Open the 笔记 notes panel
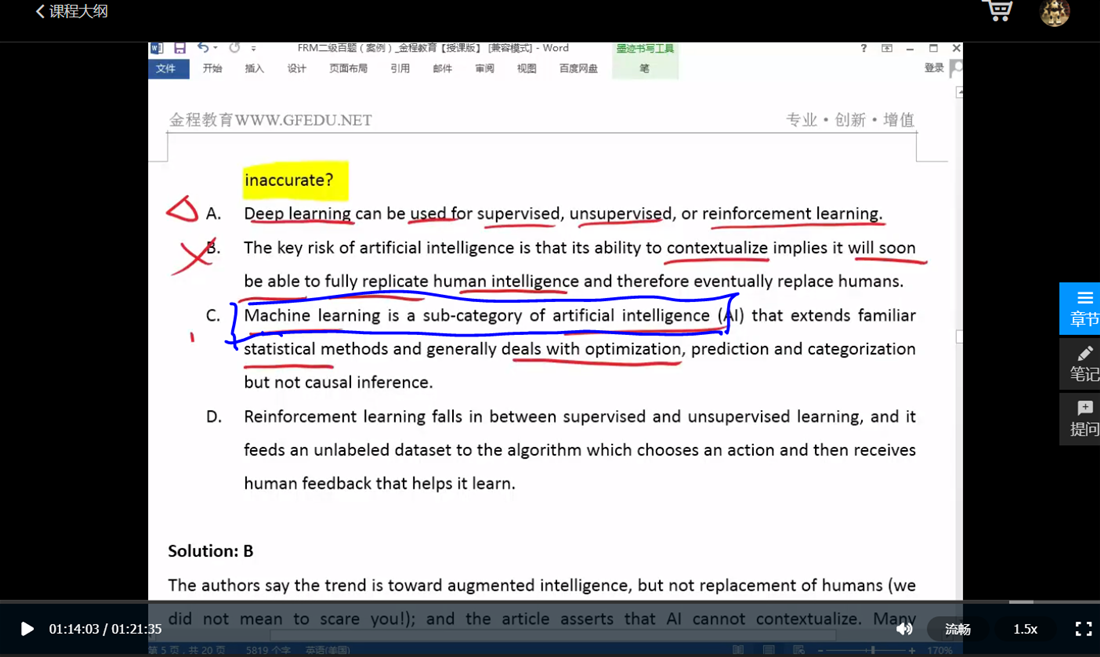1100x657 pixels. (1081, 363)
